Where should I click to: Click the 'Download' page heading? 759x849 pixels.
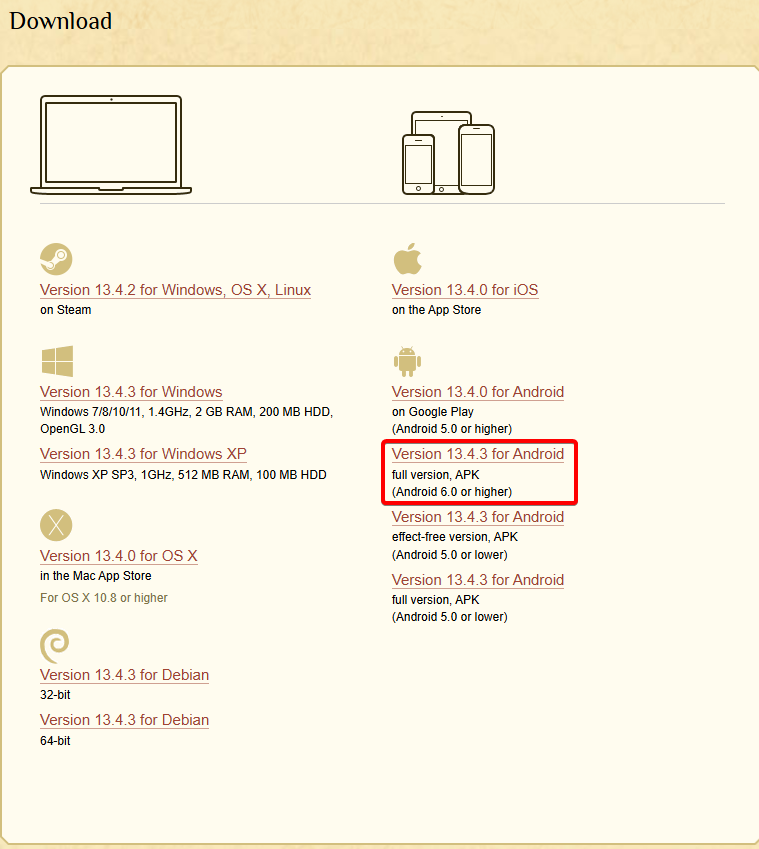click(x=61, y=21)
